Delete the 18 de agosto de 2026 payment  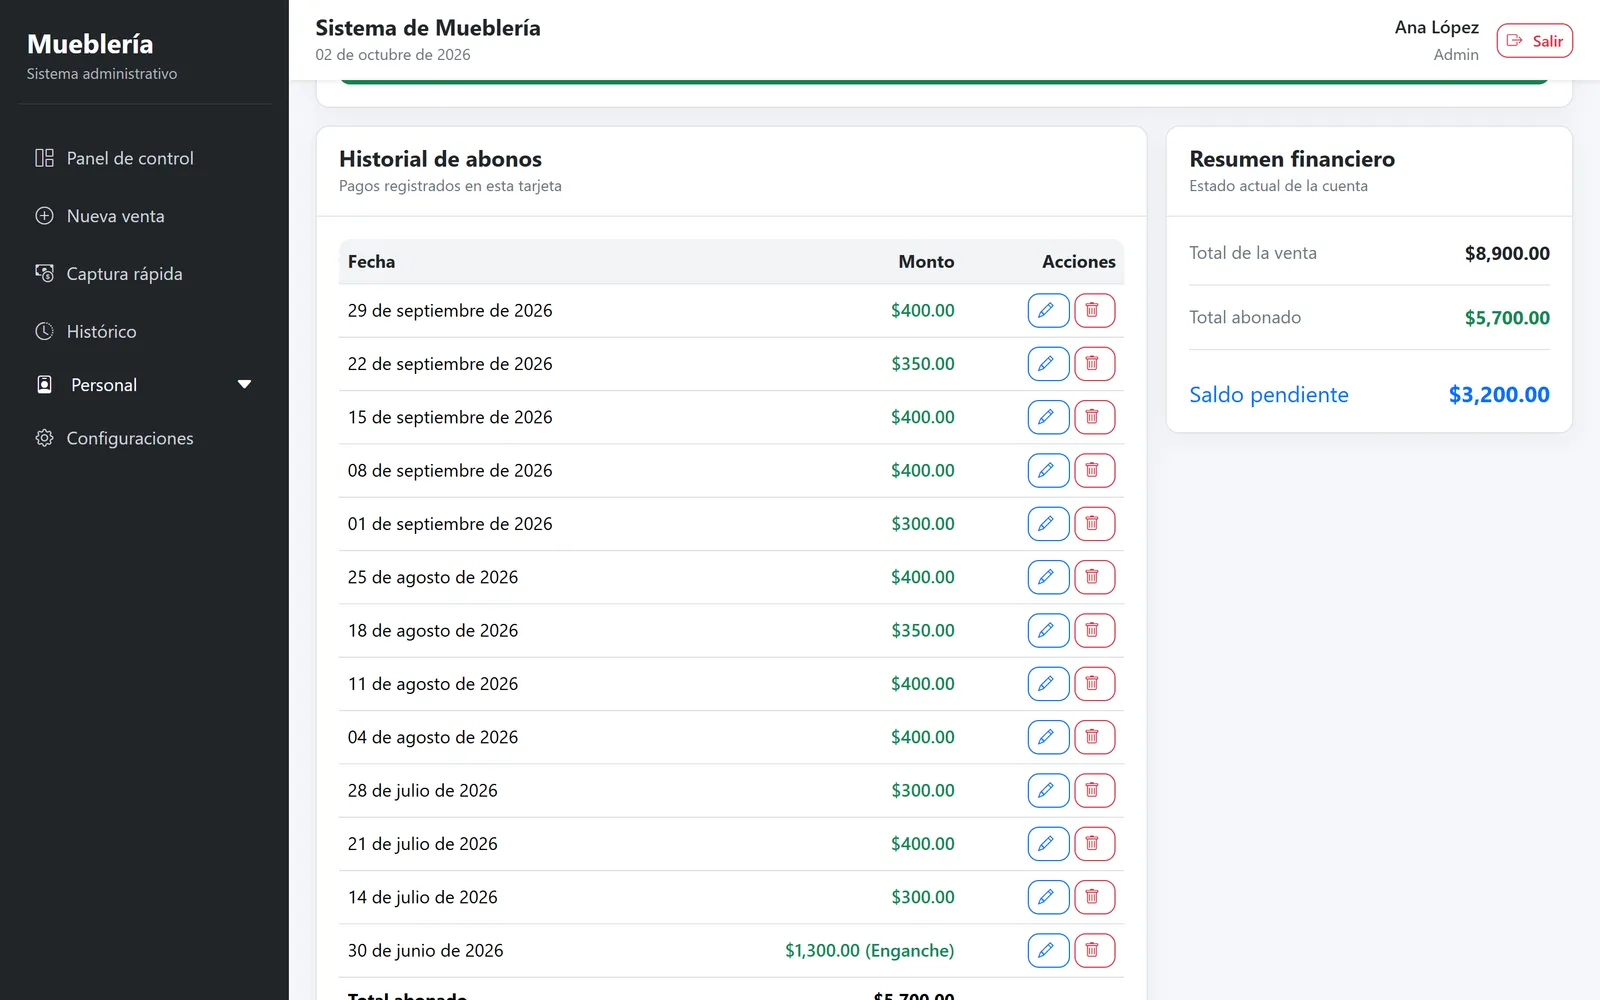click(x=1094, y=631)
